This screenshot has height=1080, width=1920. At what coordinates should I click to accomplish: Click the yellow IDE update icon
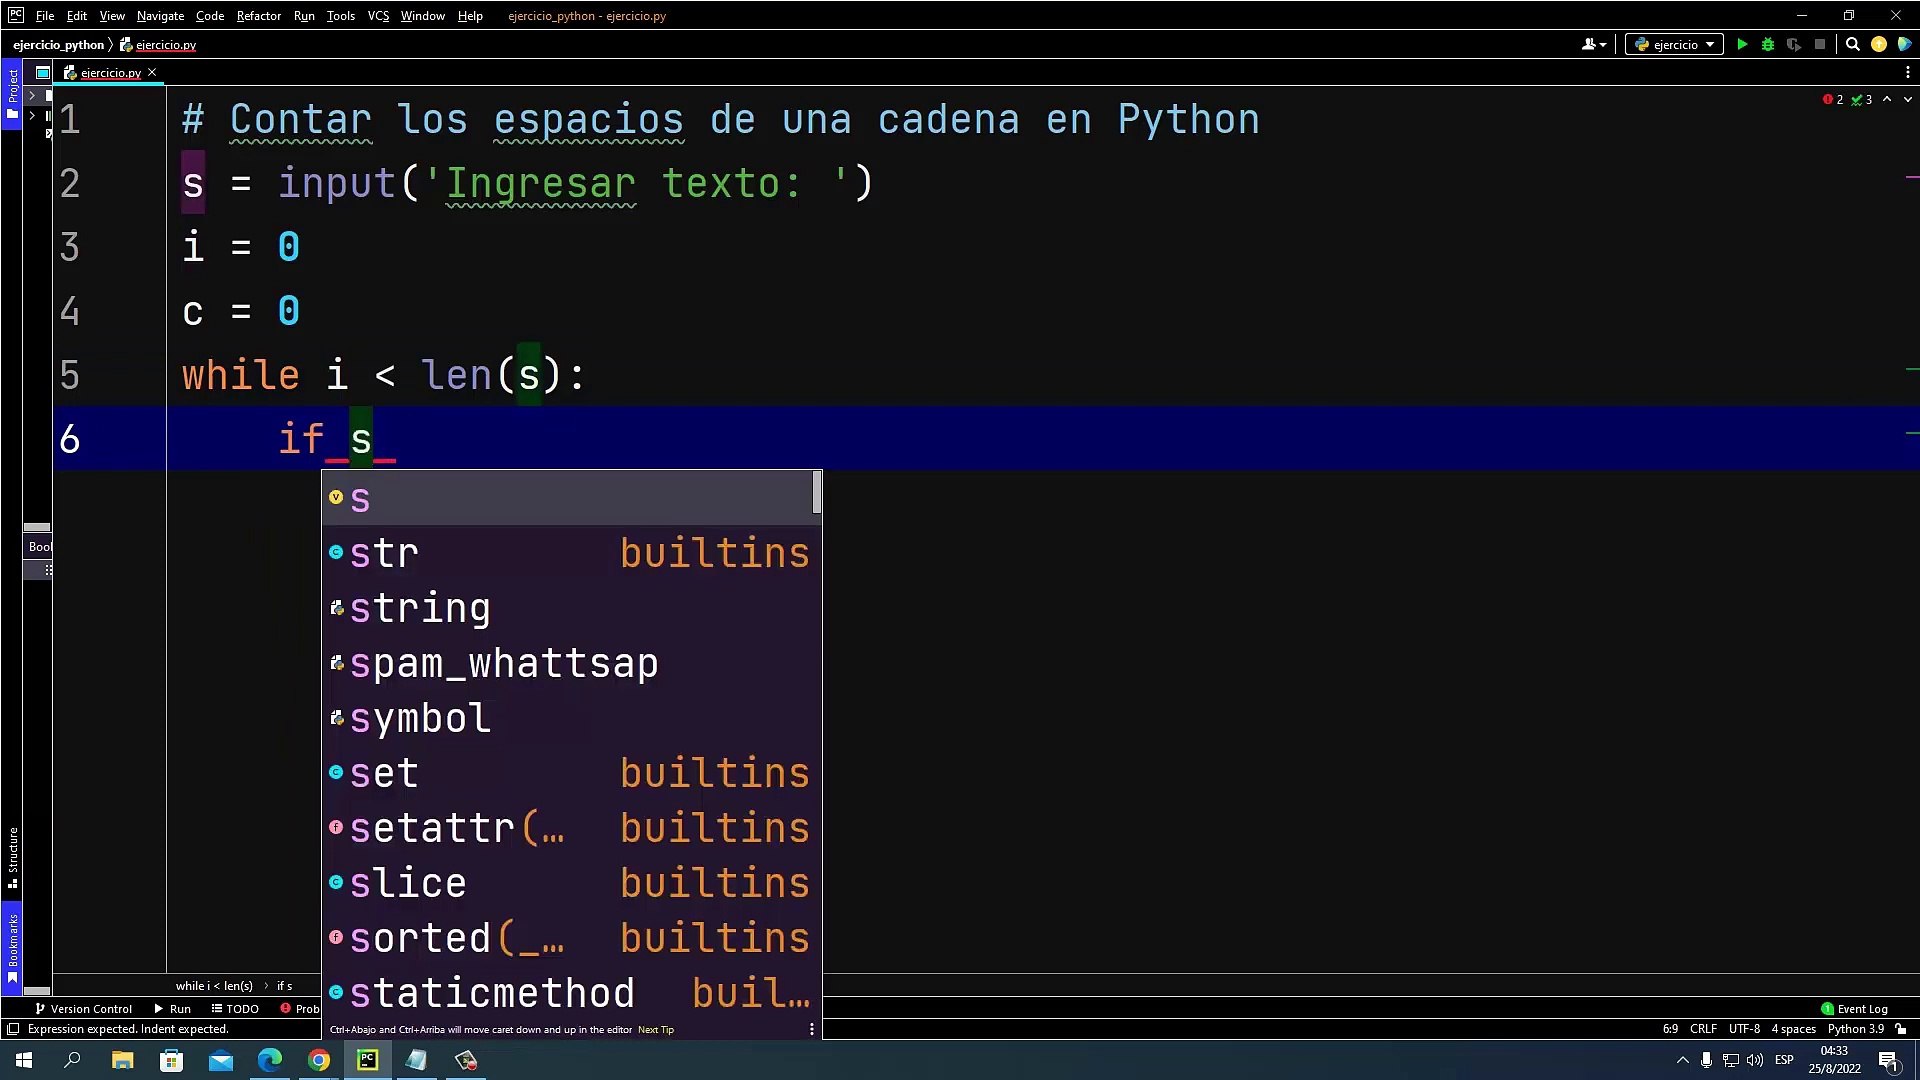coord(1879,44)
